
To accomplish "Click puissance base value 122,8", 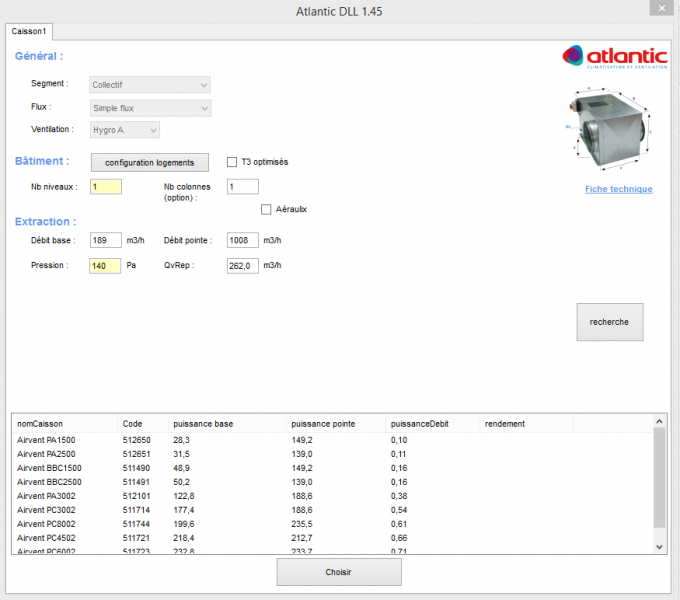I will (184, 496).
